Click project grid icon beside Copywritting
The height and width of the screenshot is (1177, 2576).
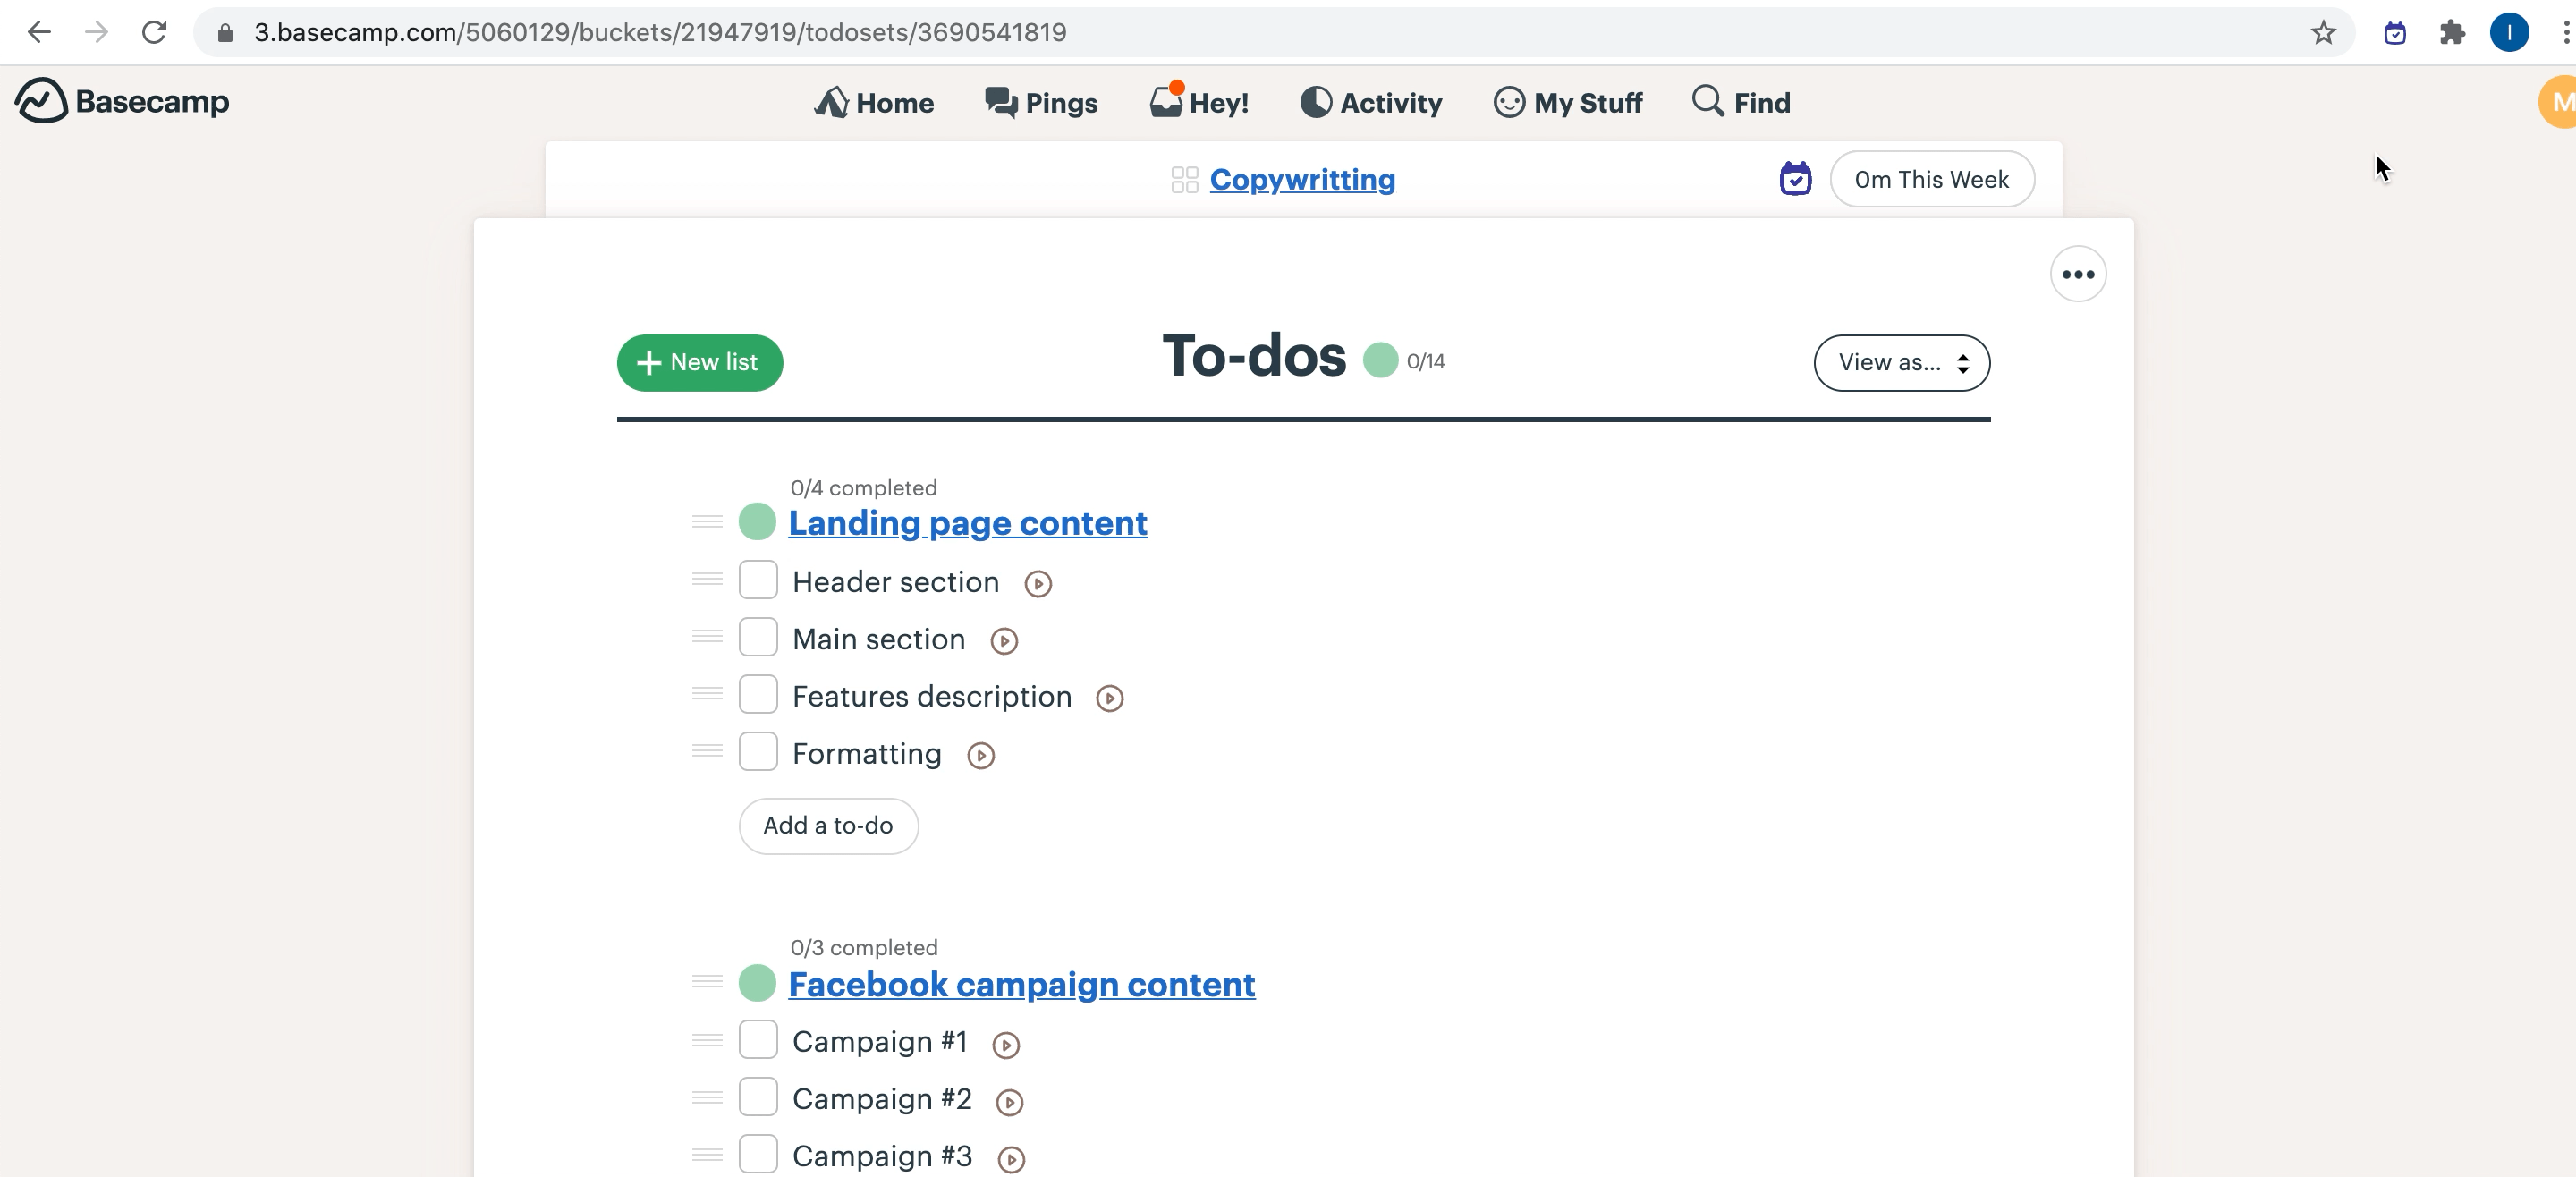click(1184, 180)
